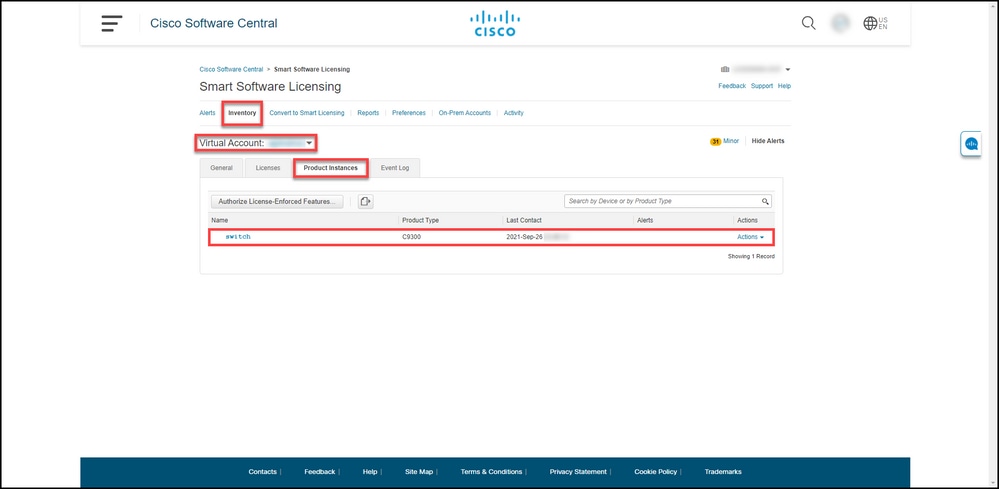Select the Product Instances tab
This screenshot has width=999, height=489.
point(330,168)
